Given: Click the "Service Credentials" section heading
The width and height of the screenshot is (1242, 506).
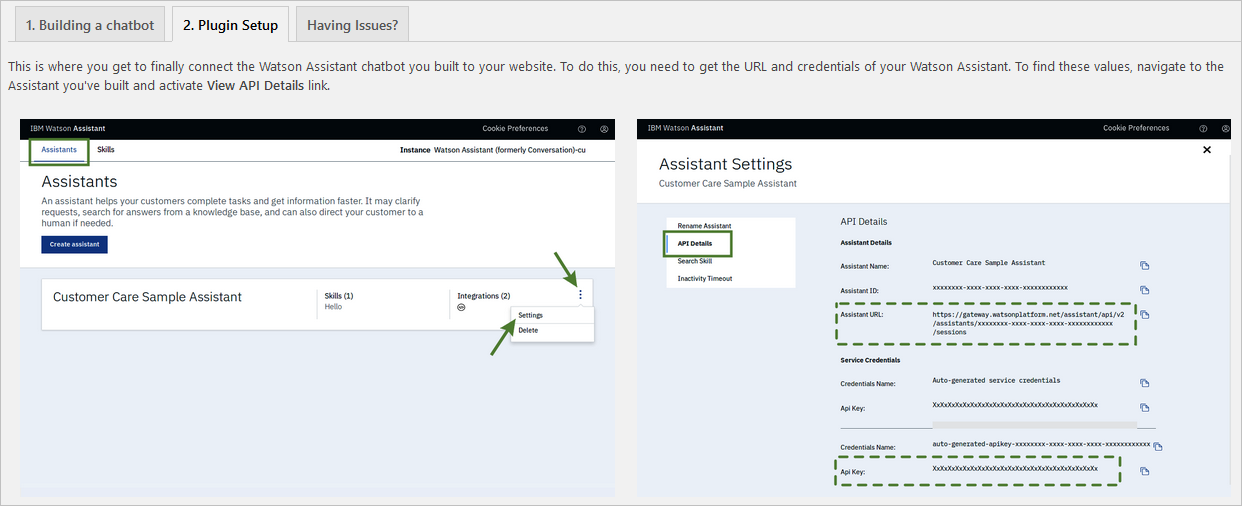Looking at the screenshot, I should (x=870, y=360).
